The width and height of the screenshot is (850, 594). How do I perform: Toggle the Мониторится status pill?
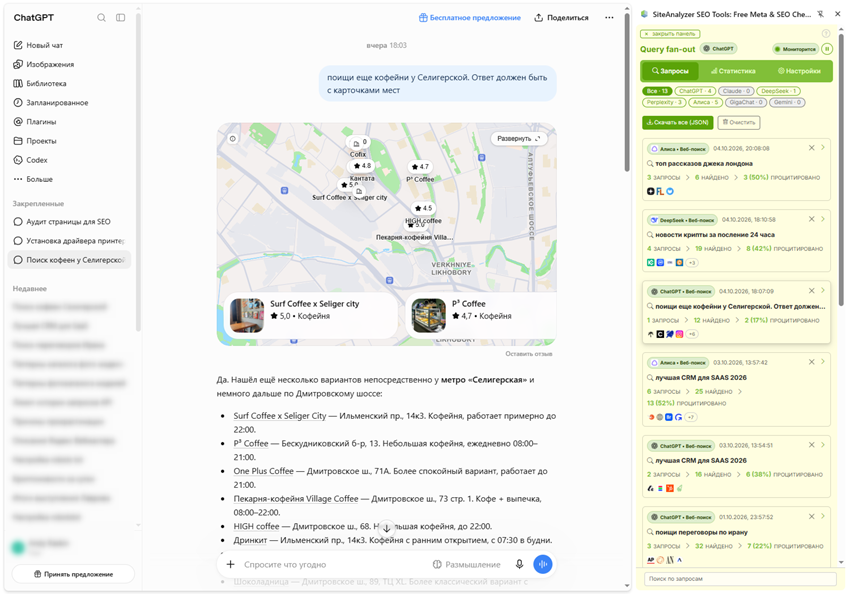pyautogui.click(x=795, y=49)
